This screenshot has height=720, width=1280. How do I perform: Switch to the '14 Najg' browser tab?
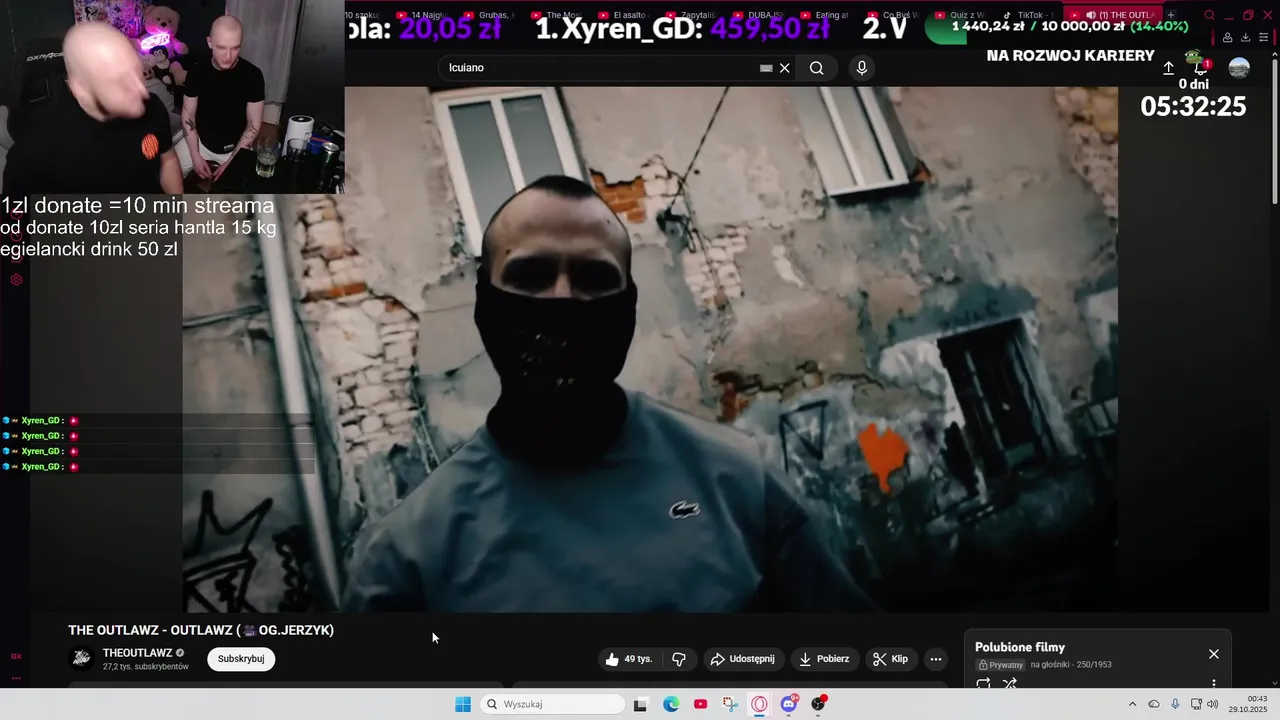coord(422,15)
